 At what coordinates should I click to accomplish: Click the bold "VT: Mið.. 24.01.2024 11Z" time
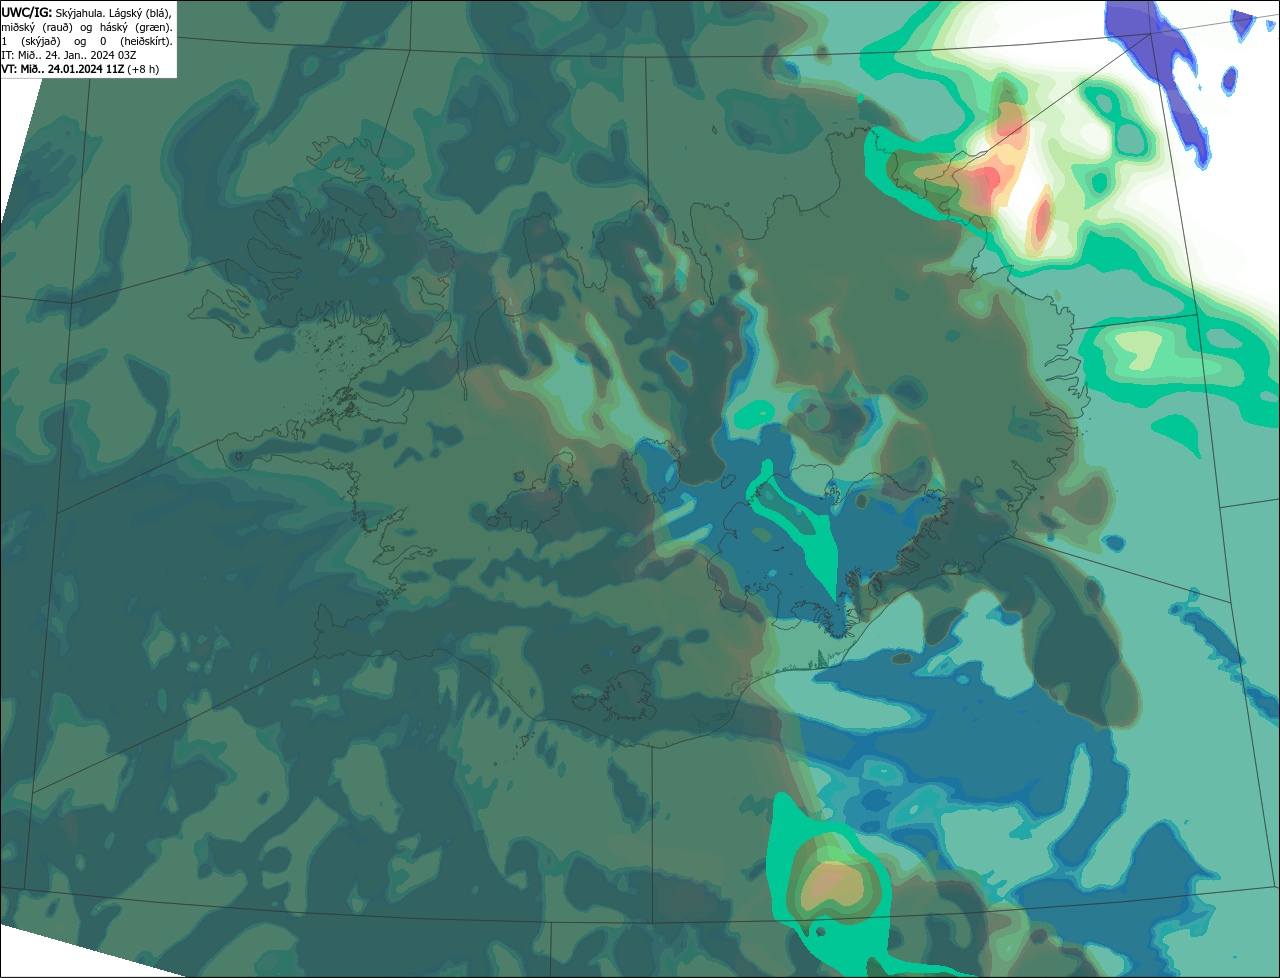tap(62, 69)
